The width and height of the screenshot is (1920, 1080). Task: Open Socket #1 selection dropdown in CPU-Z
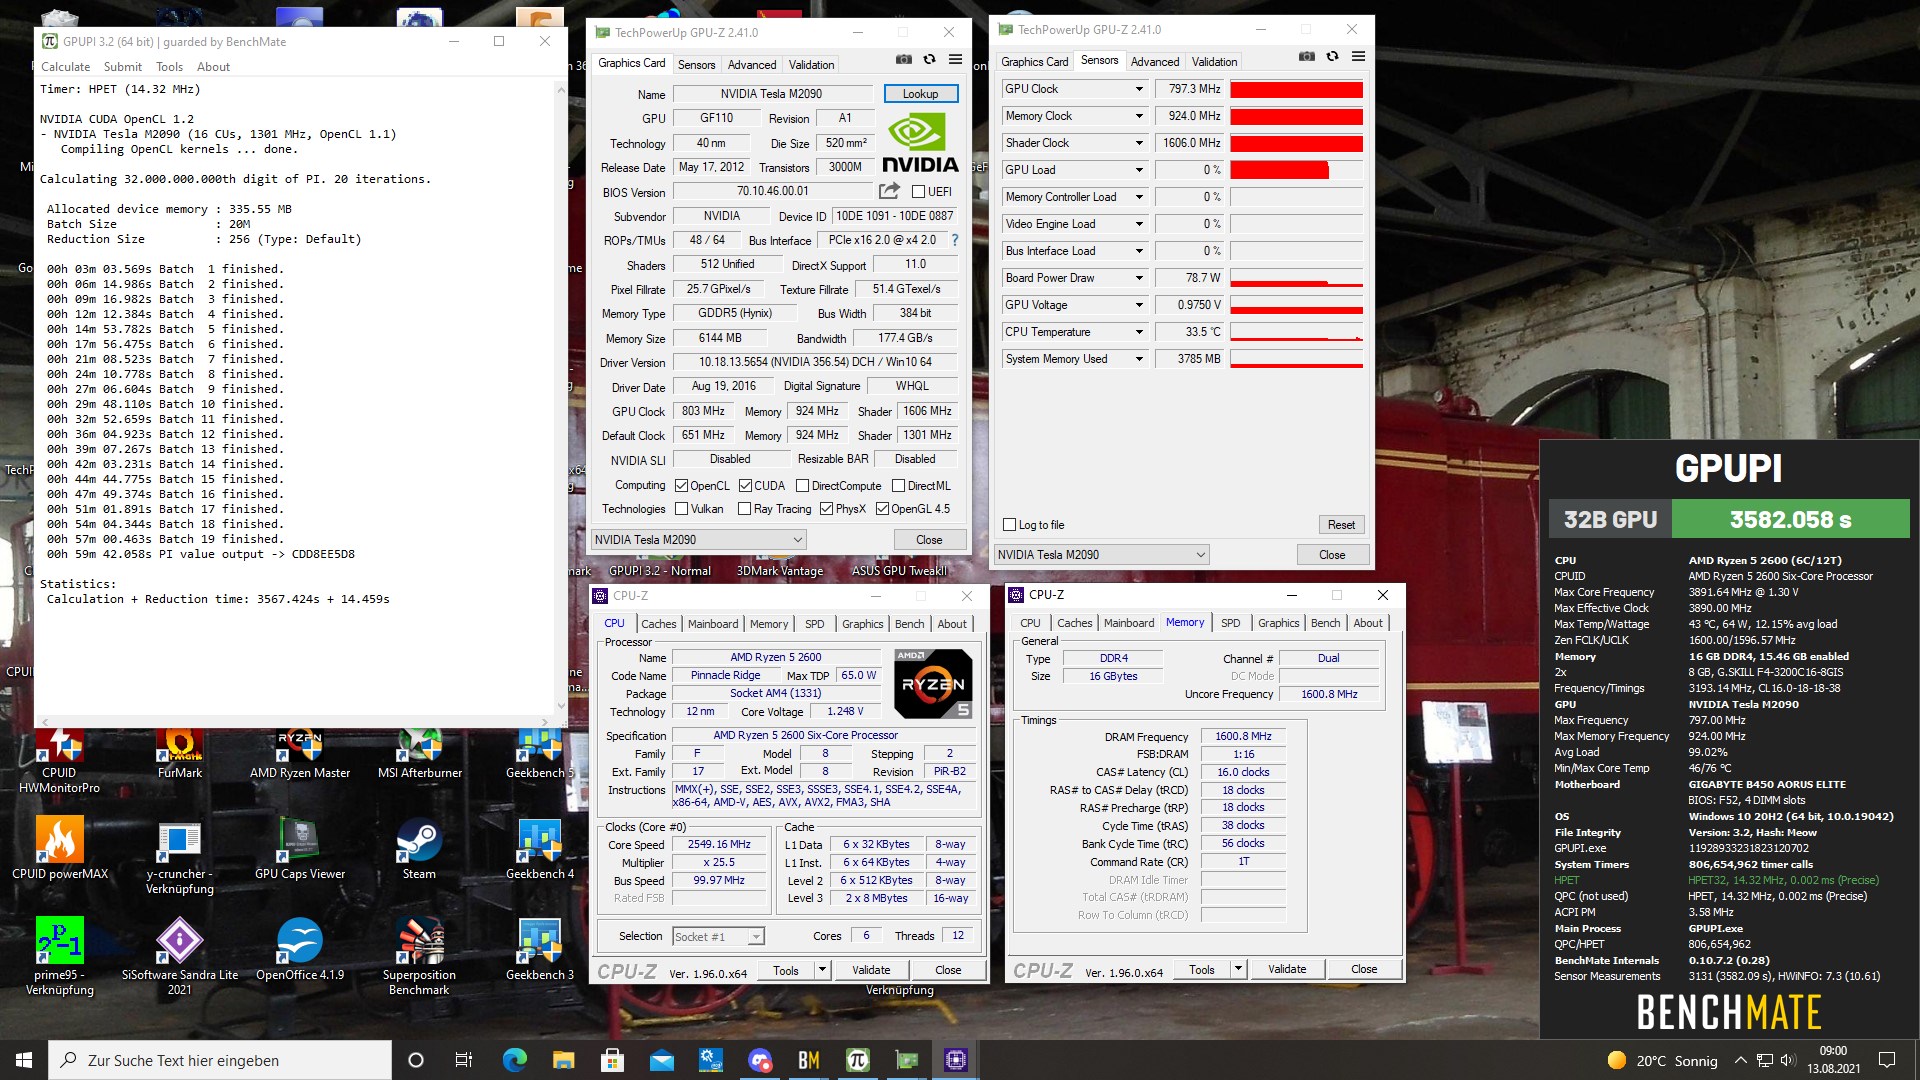pyautogui.click(x=718, y=937)
